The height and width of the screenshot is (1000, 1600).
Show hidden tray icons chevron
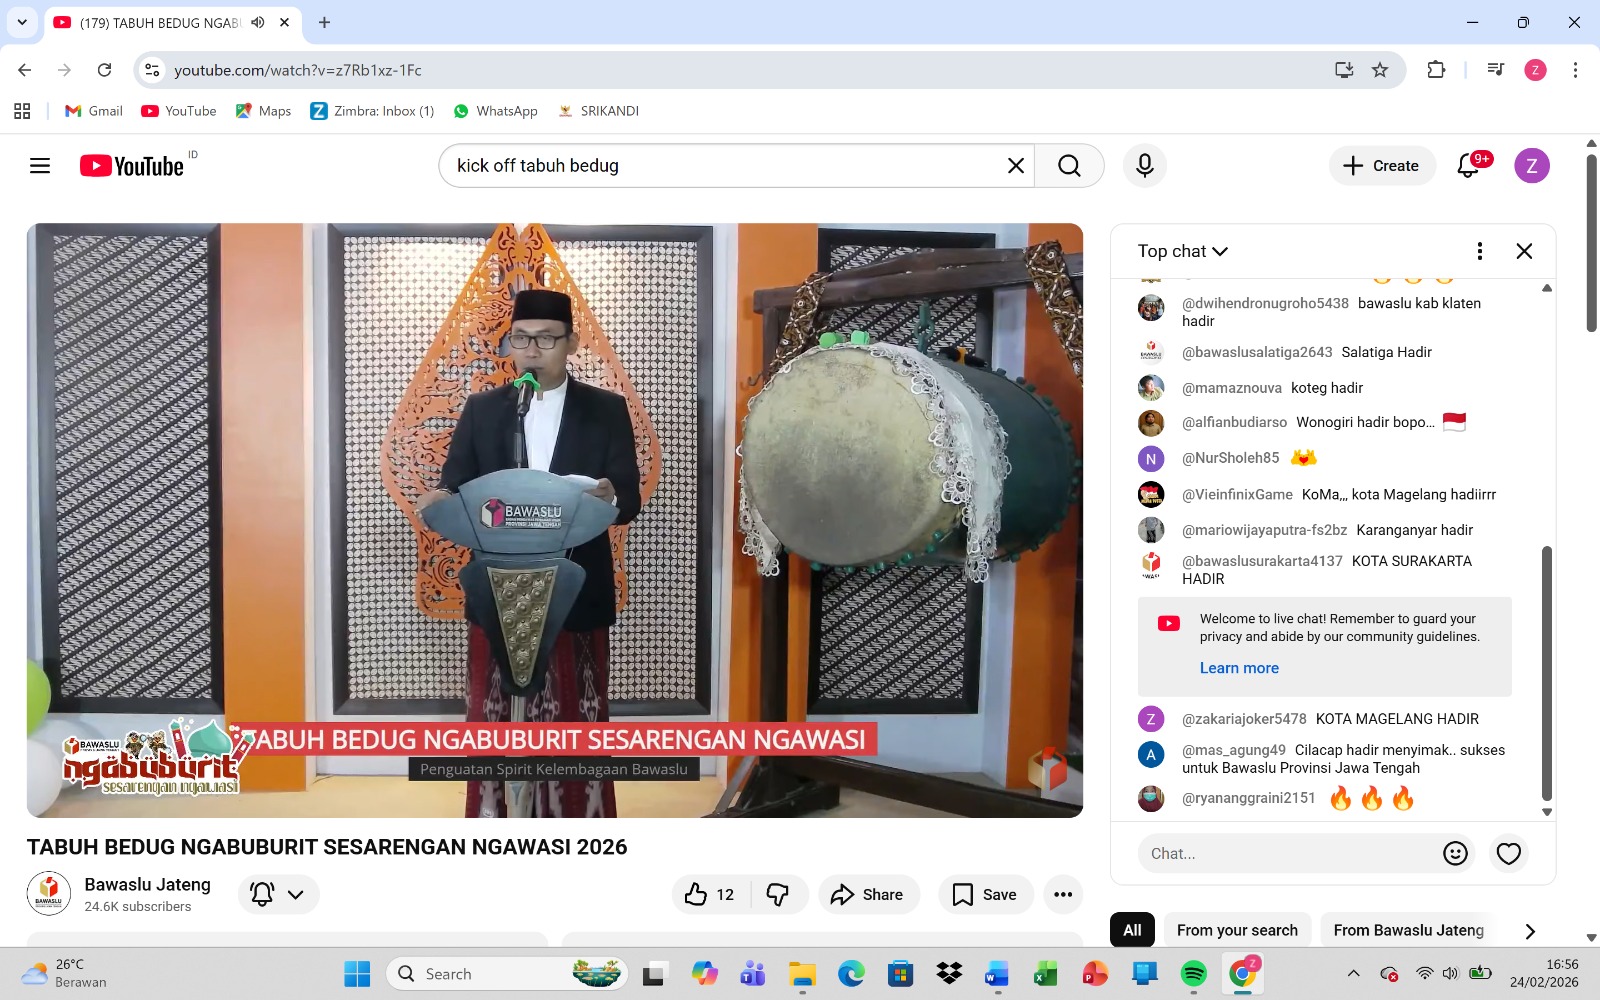(x=1353, y=973)
